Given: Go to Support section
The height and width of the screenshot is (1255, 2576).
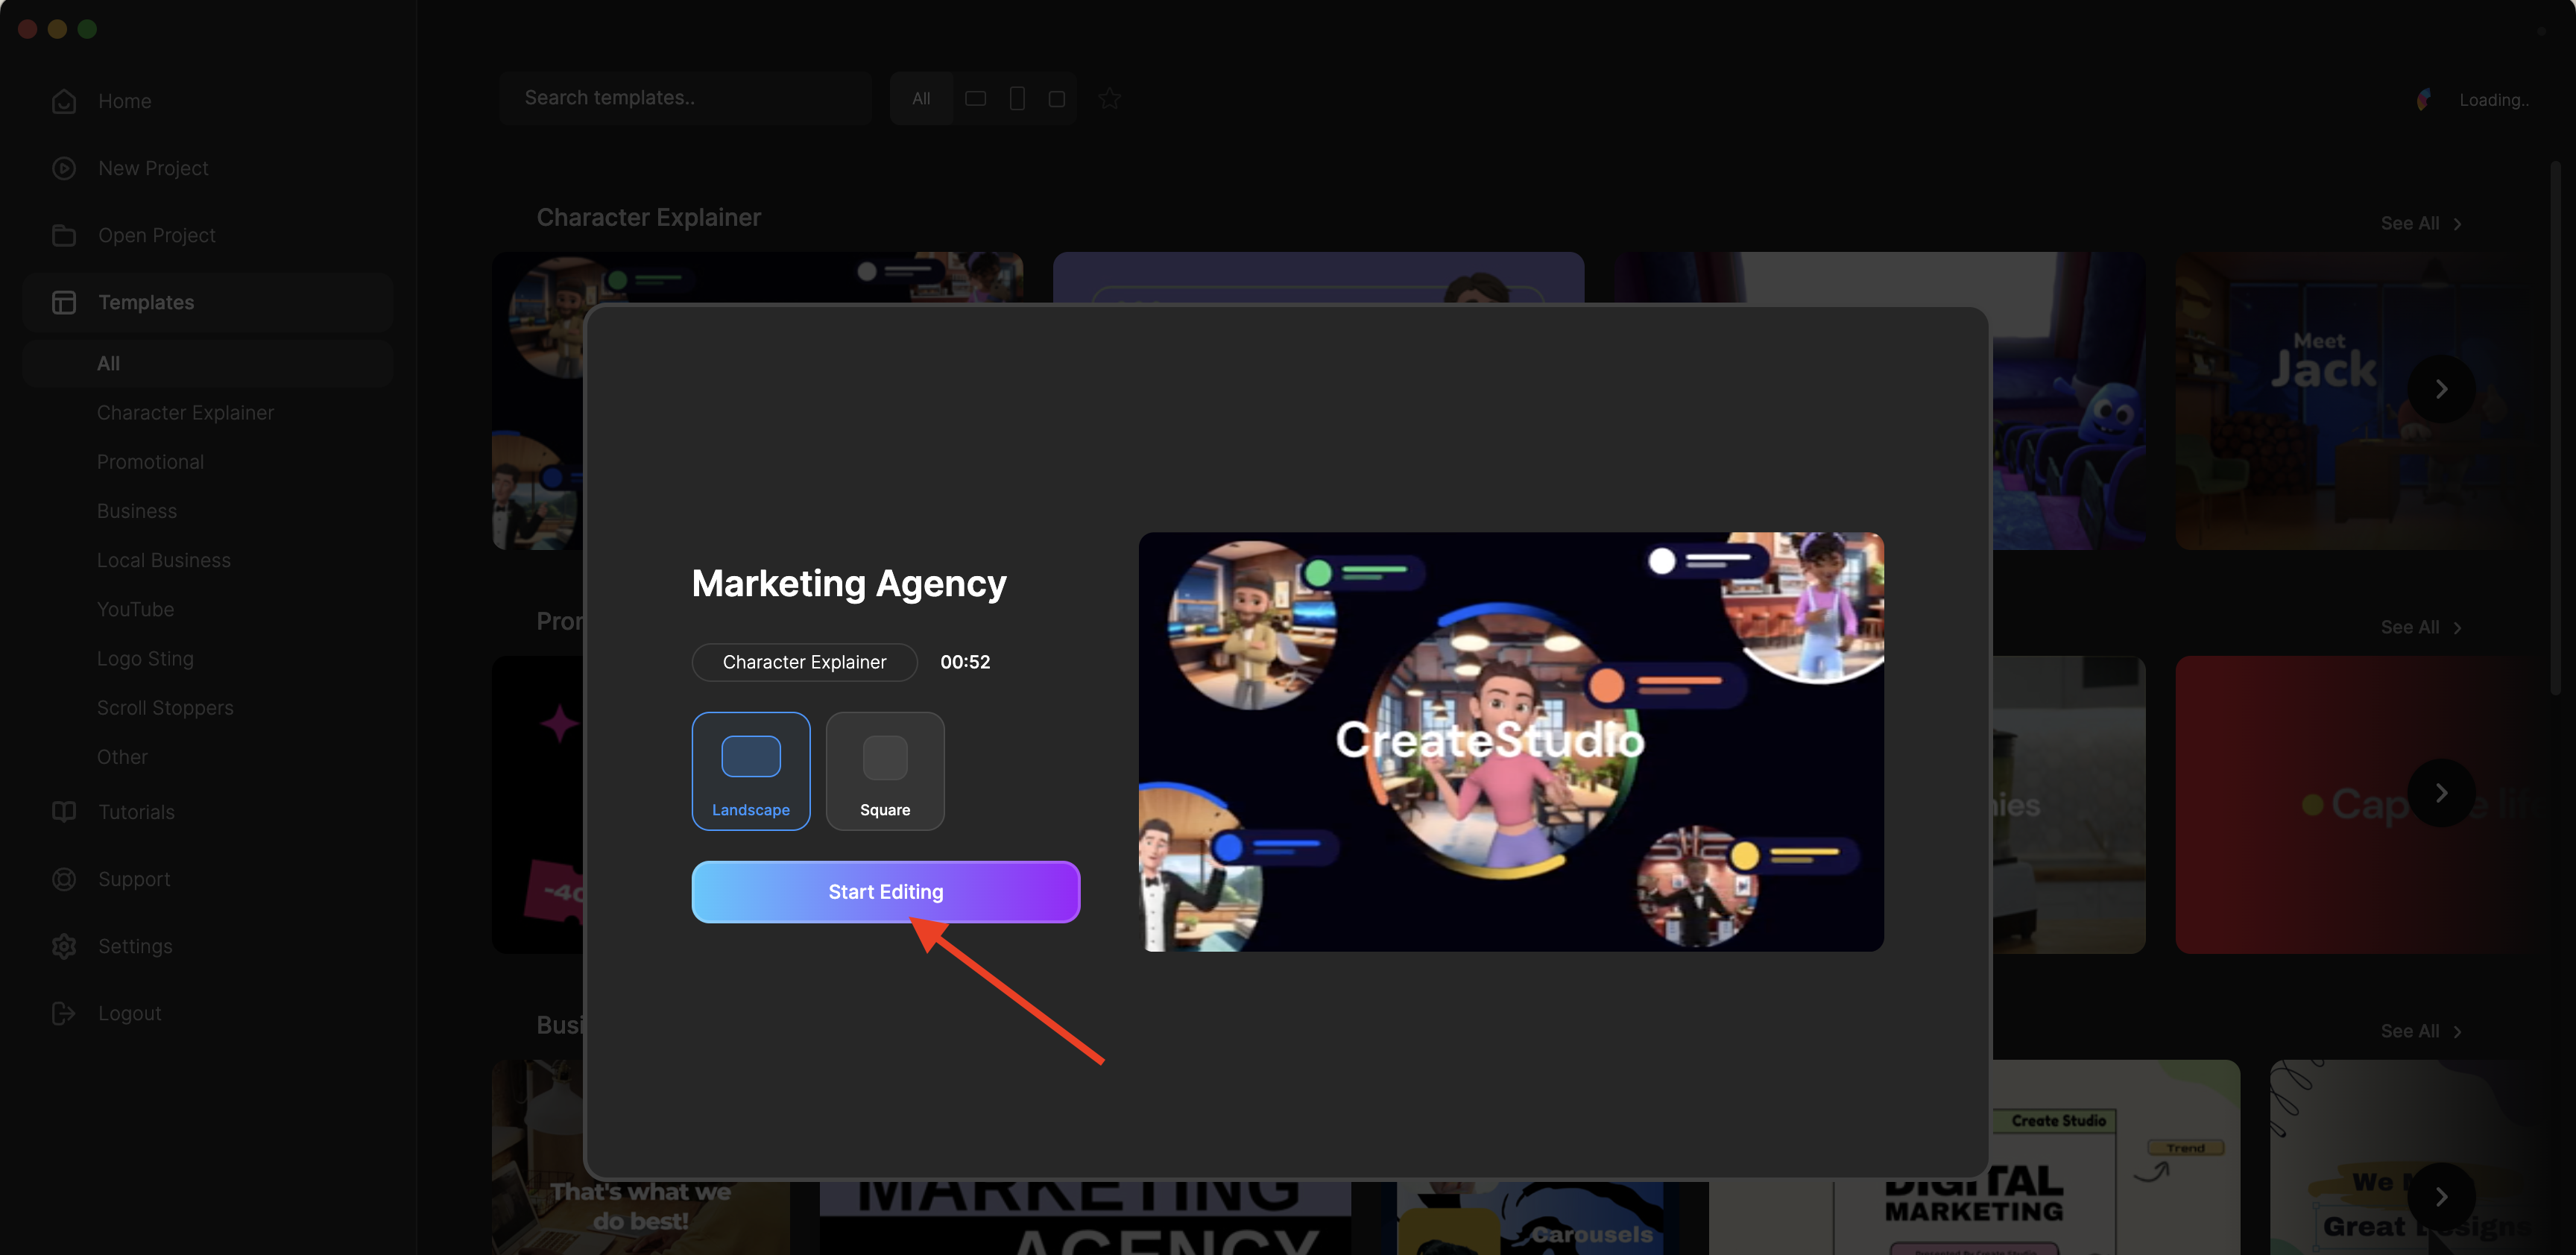Looking at the screenshot, I should [134, 879].
